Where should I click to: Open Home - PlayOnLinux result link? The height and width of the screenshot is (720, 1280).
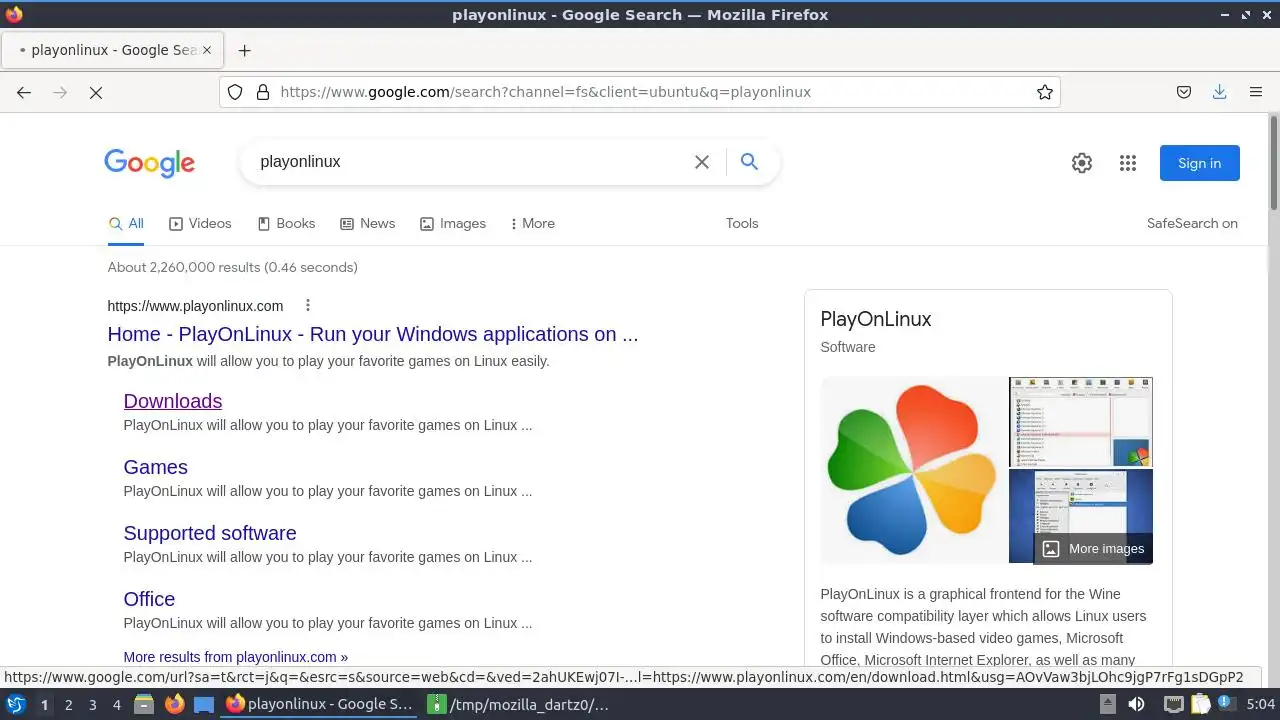pos(373,335)
